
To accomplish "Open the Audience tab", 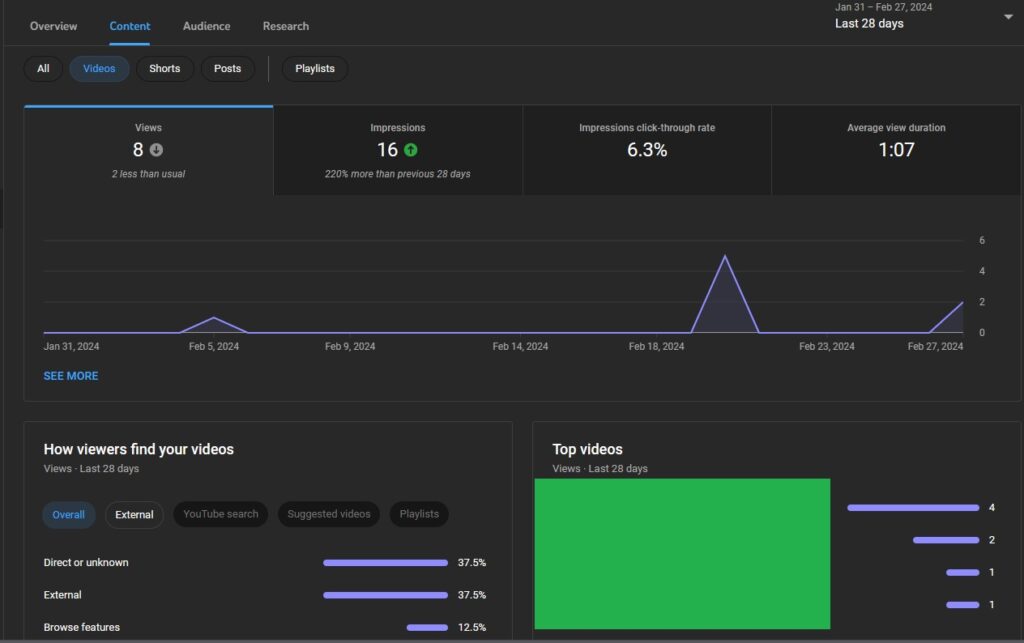I will point(206,26).
